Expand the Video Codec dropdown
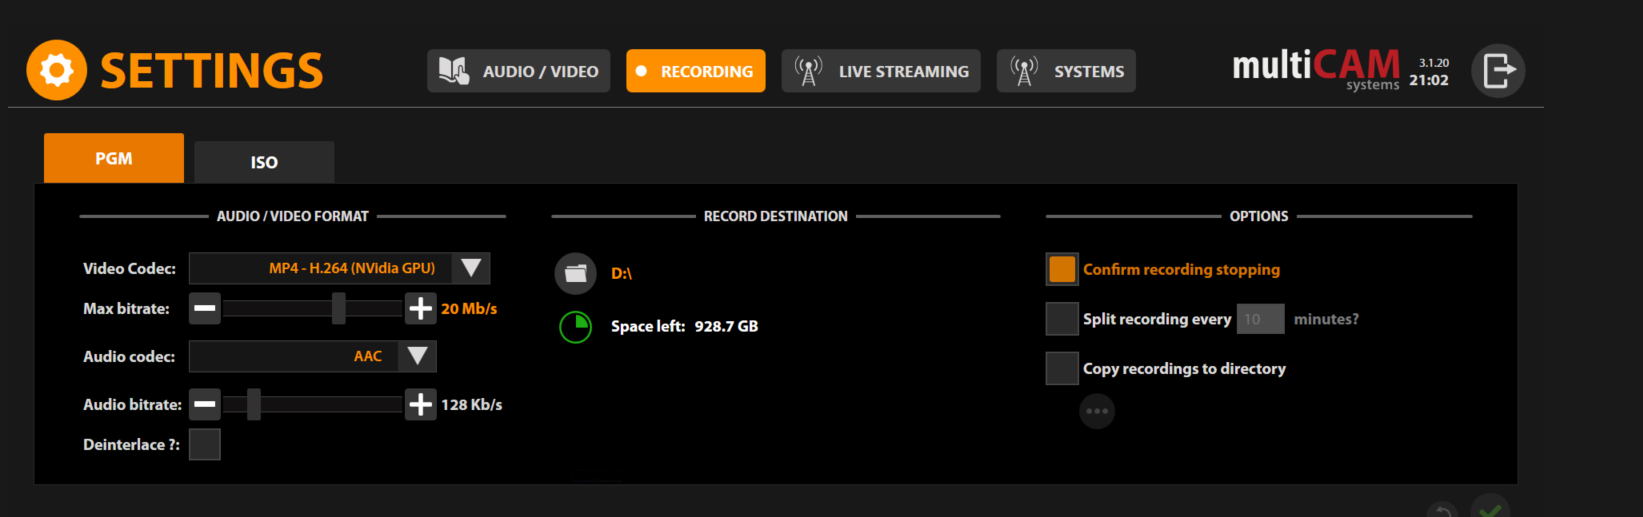 point(340,268)
